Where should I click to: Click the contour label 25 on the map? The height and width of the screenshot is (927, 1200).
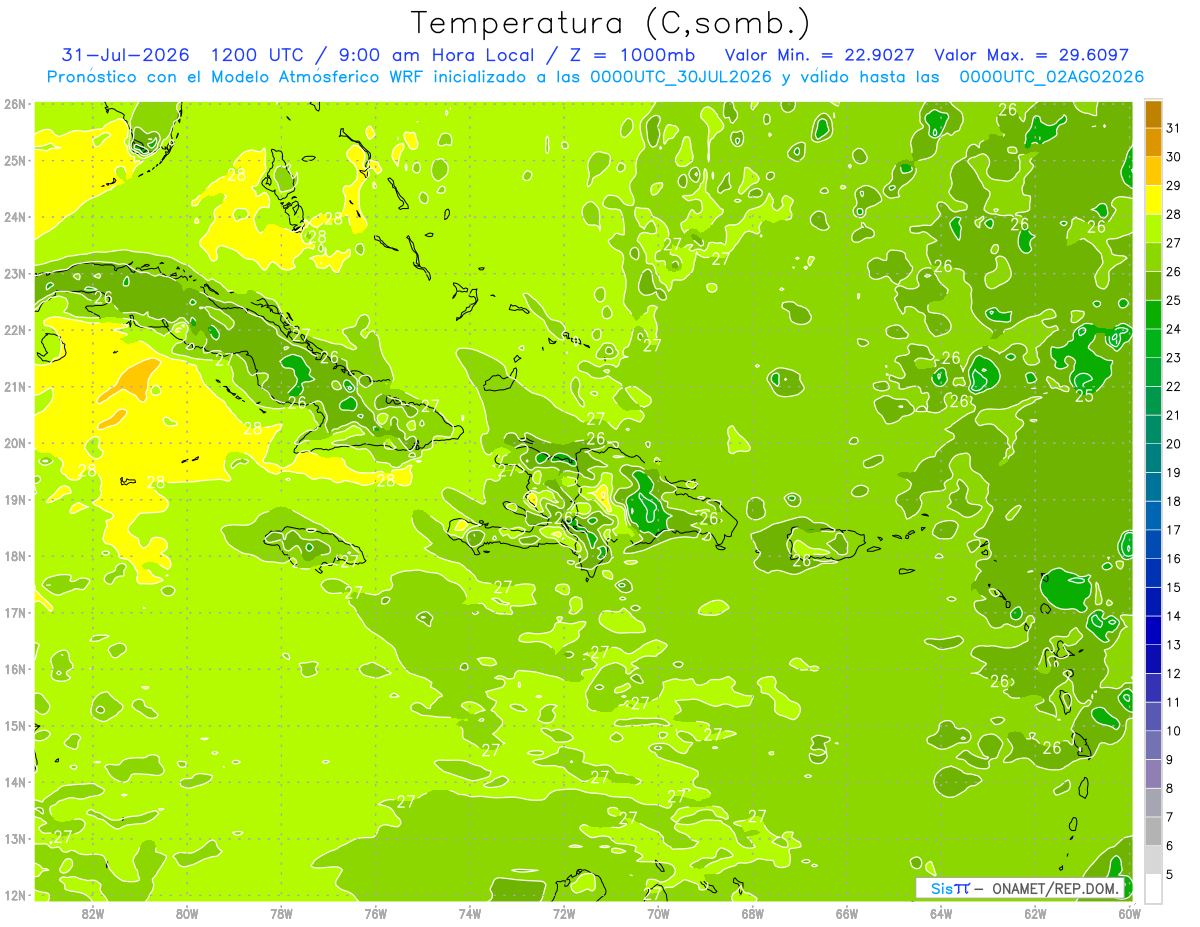point(1084,396)
